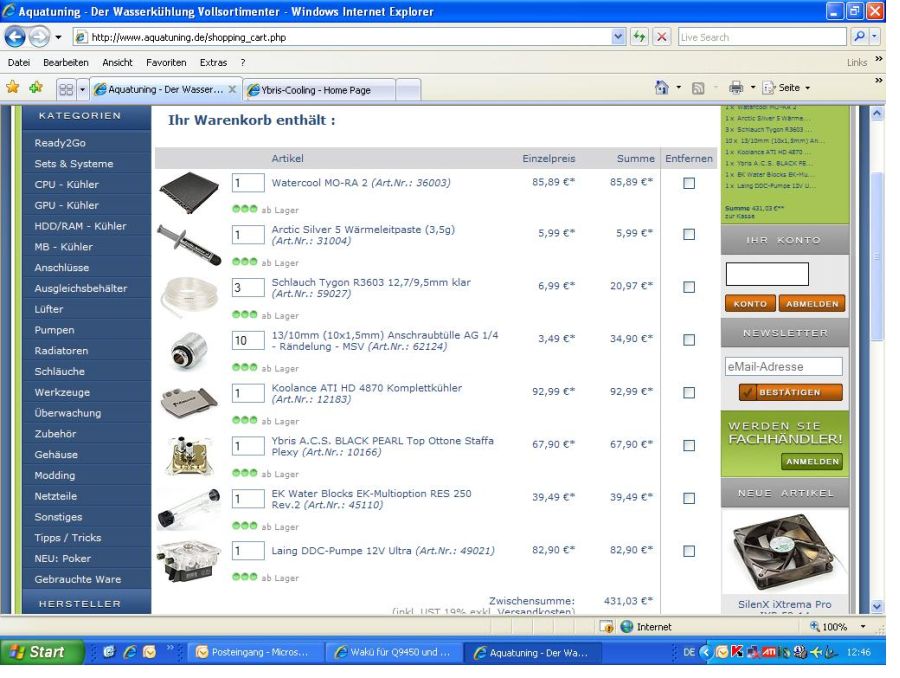Viewport: 900px width, 678px height.
Task: Click the Add to Favorites icon
Action: point(36,87)
